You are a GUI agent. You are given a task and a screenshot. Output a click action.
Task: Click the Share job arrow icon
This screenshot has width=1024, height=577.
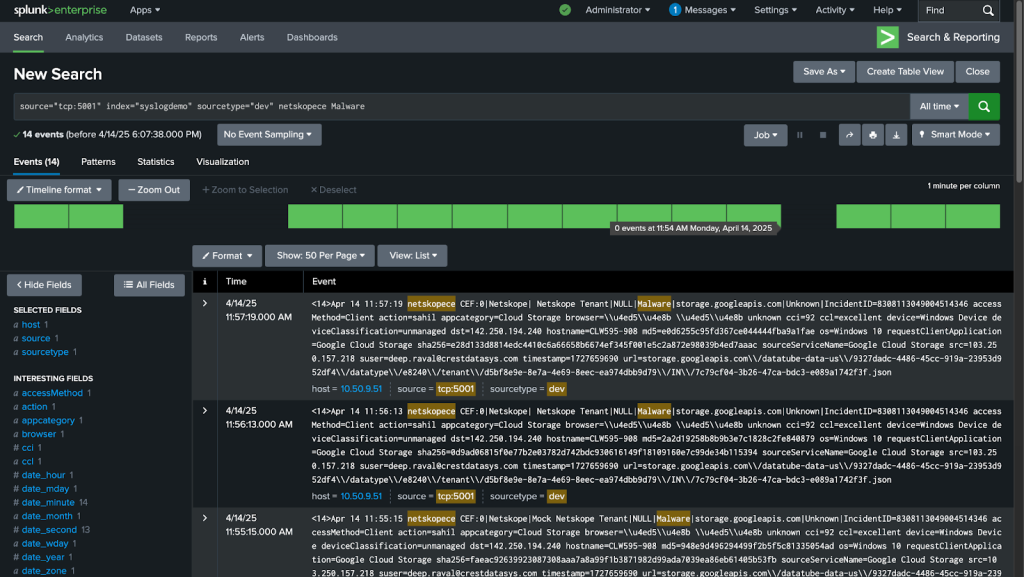tap(849, 135)
